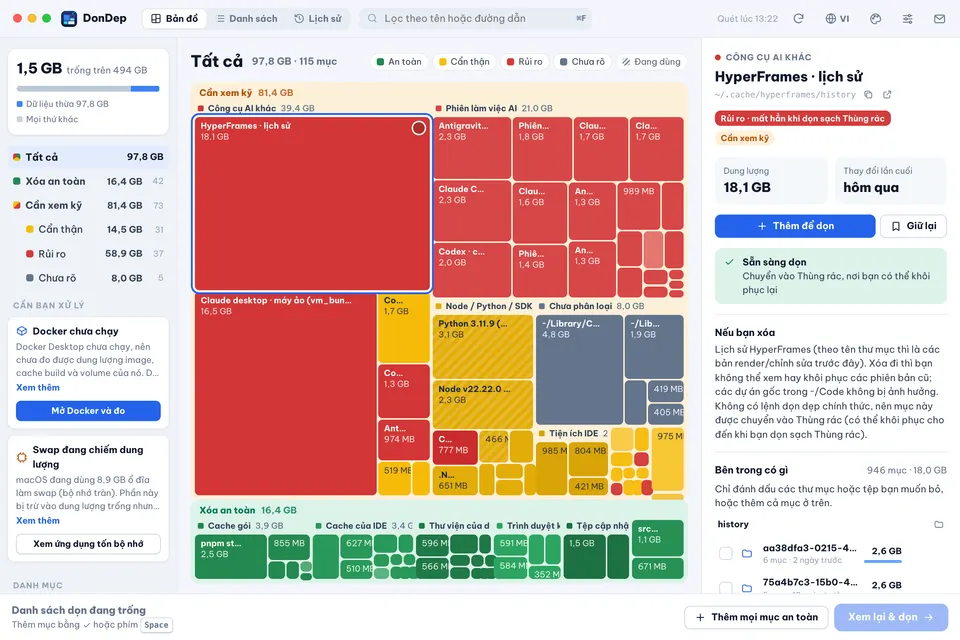
Task: Expand Docker chưa chạy Xem thêm
Action: click(38, 387)
